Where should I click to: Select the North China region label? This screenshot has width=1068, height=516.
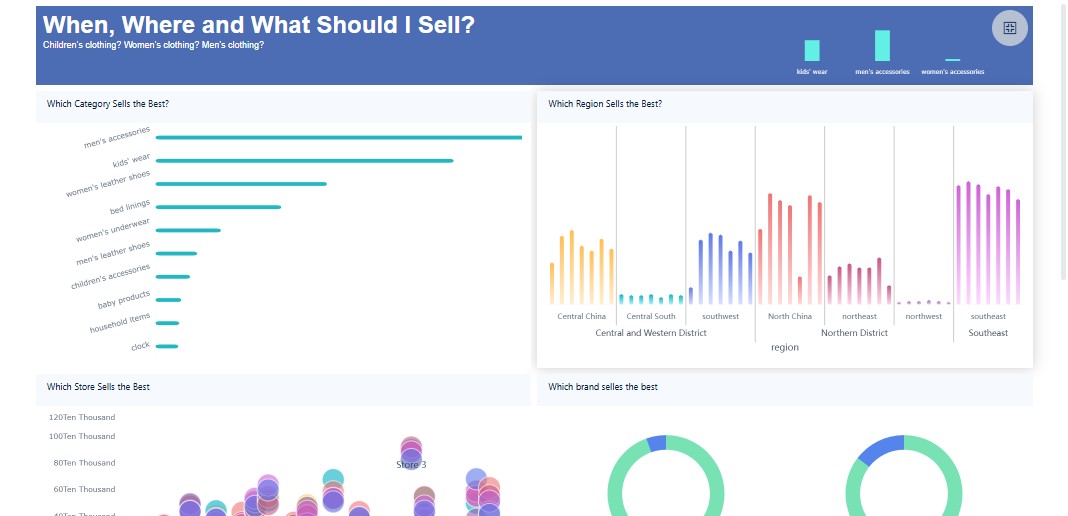[x=790, y=316]
